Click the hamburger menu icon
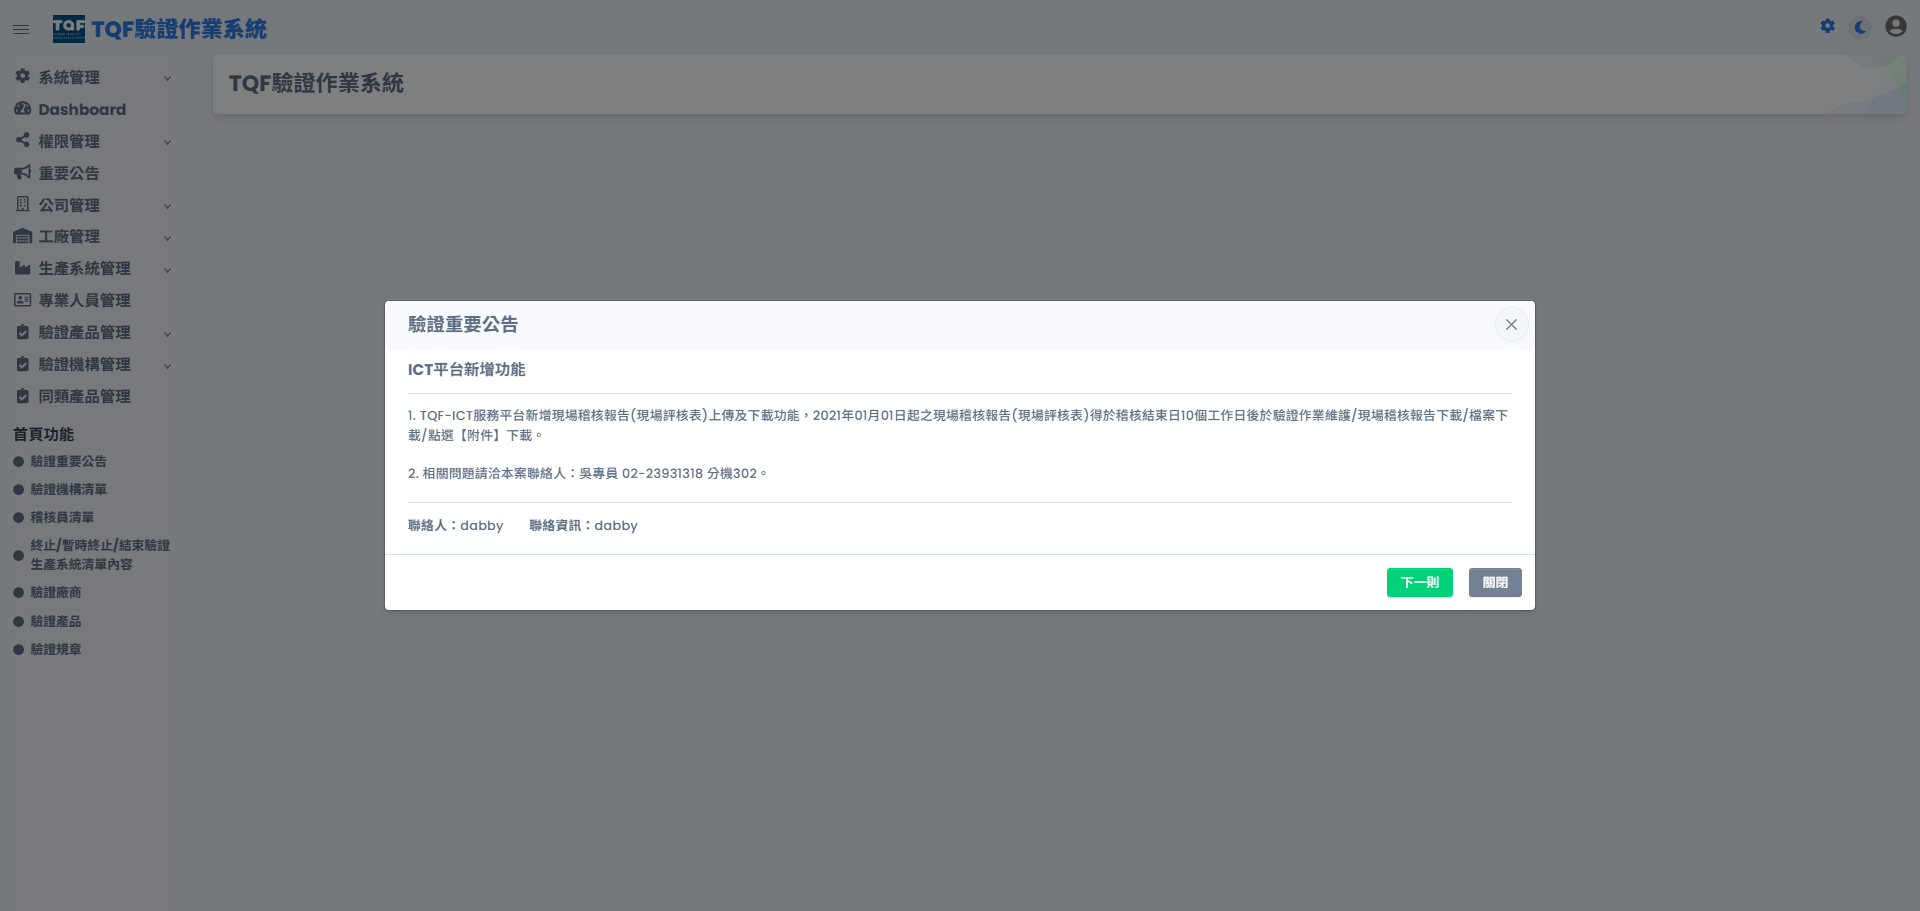Image resolution: width=1920 pixels, height=911 pixels. coord(21,29)
